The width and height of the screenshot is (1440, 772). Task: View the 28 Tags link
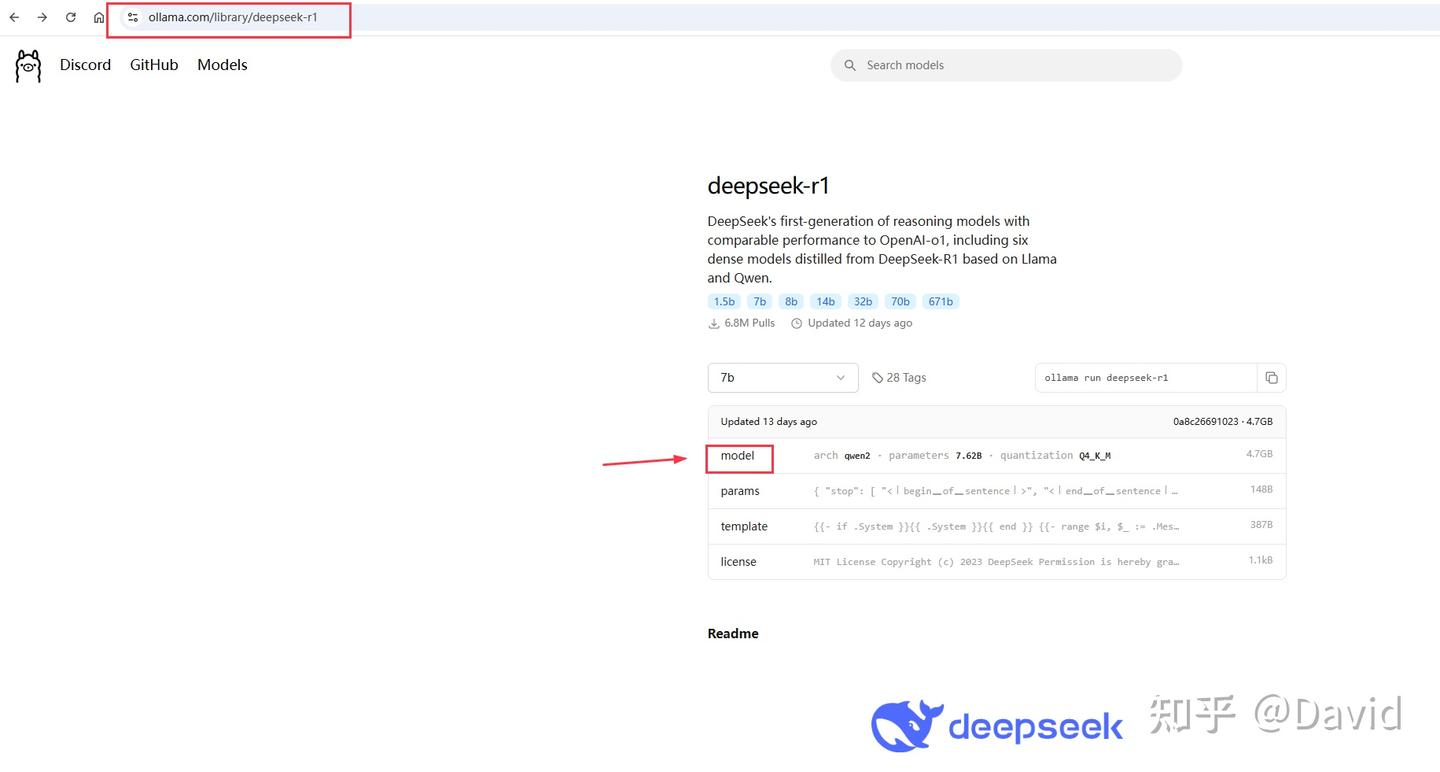pos(899,378)
